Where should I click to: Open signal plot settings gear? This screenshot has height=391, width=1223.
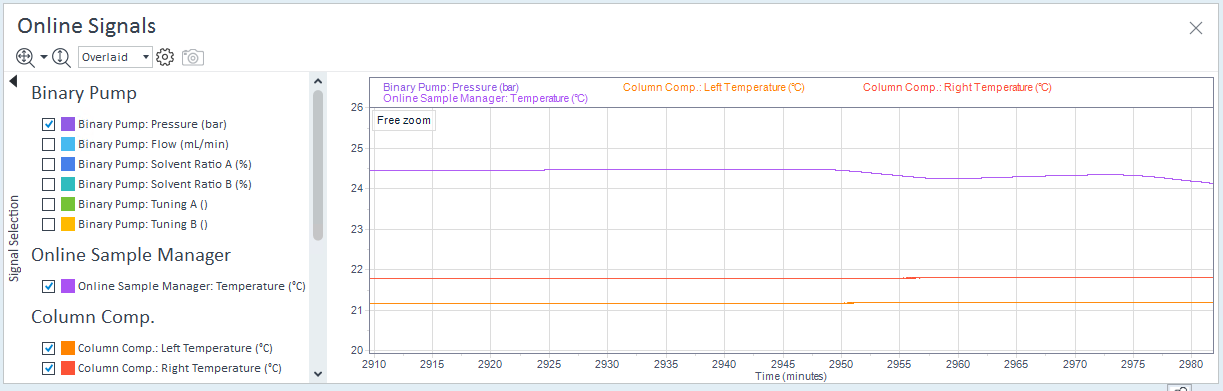[166, 57]
